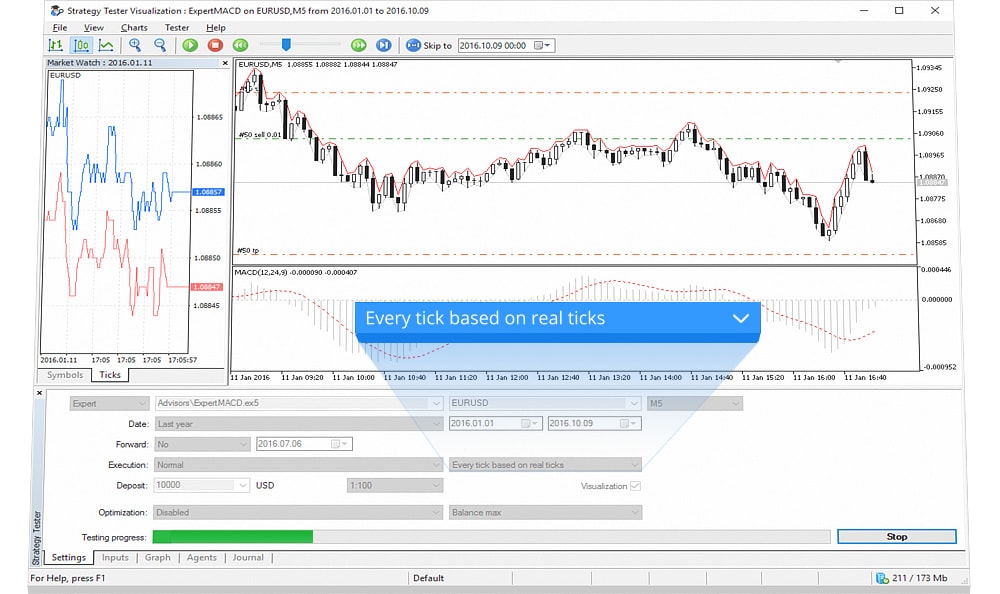Screen dimensions: 1000x594
Task: Open the 1:100 leverage dropdown
Action: (x=395, y=486)
